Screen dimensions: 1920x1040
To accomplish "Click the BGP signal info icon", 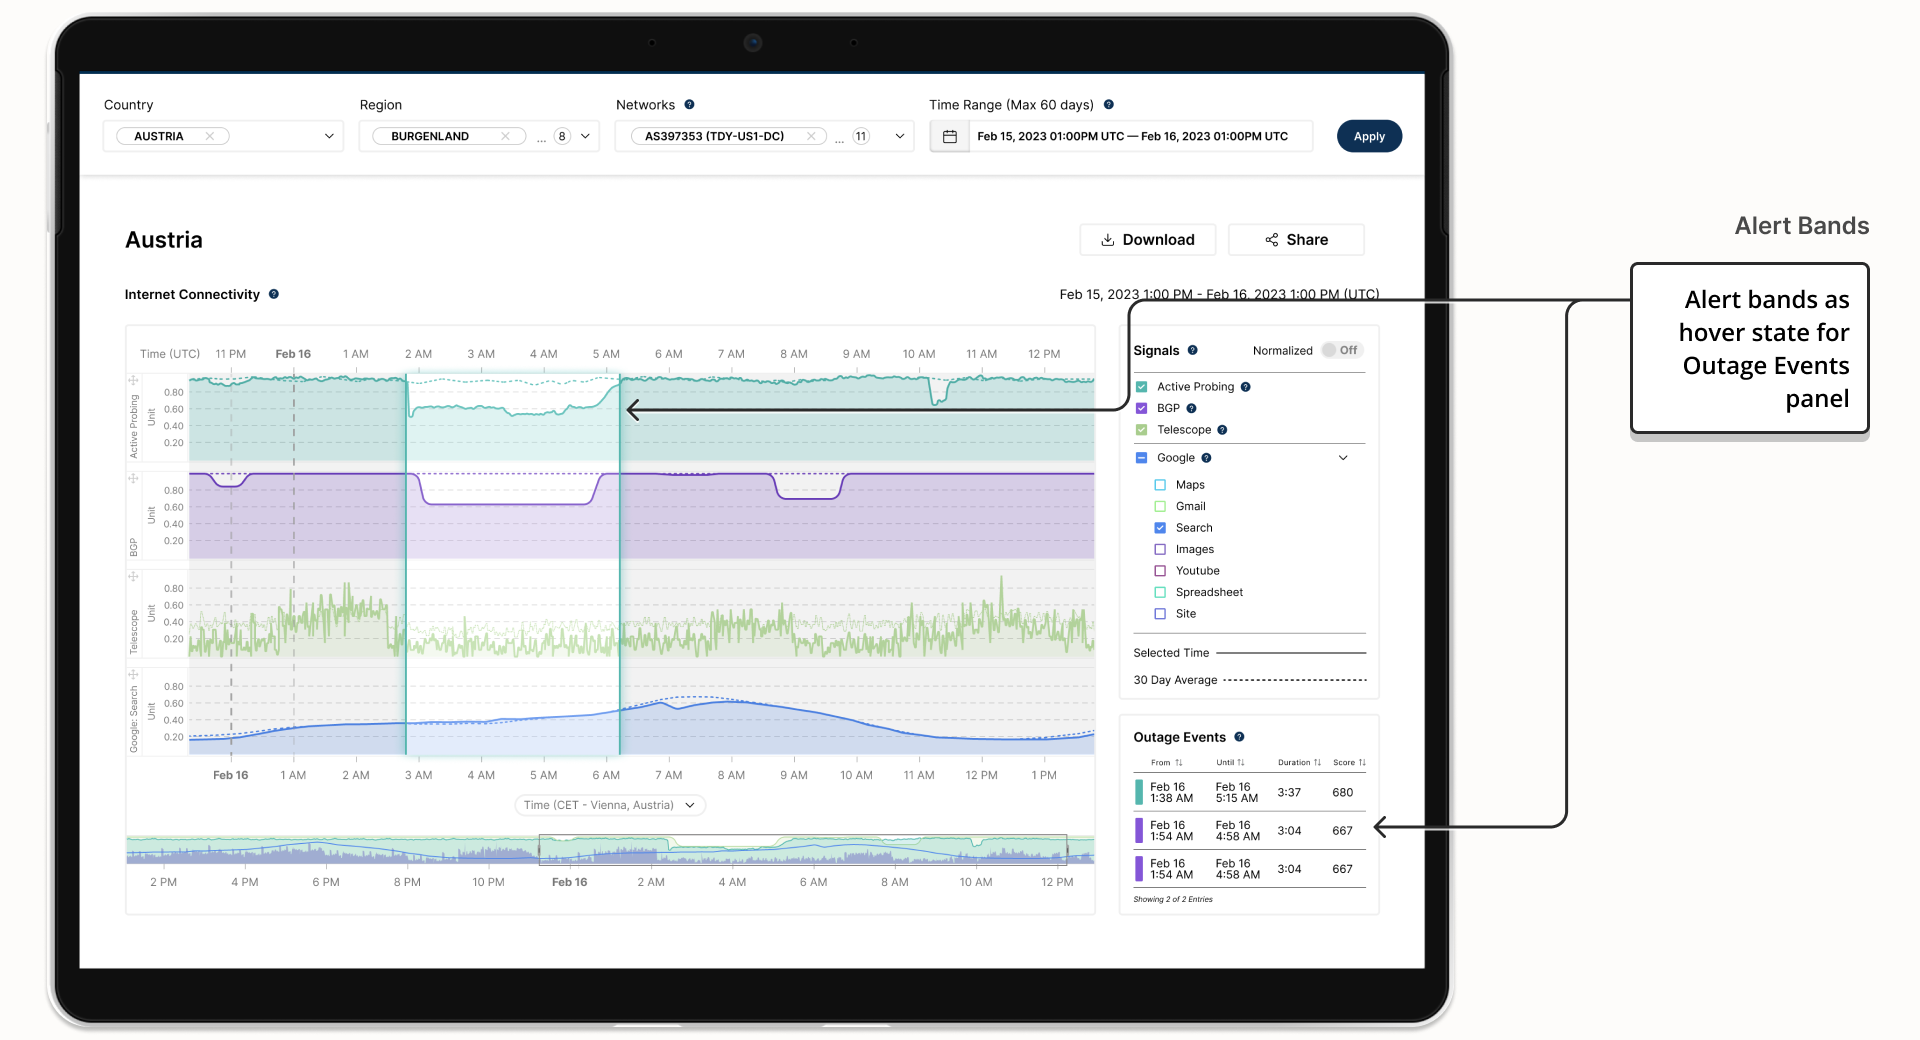I will coord(1191,408).
